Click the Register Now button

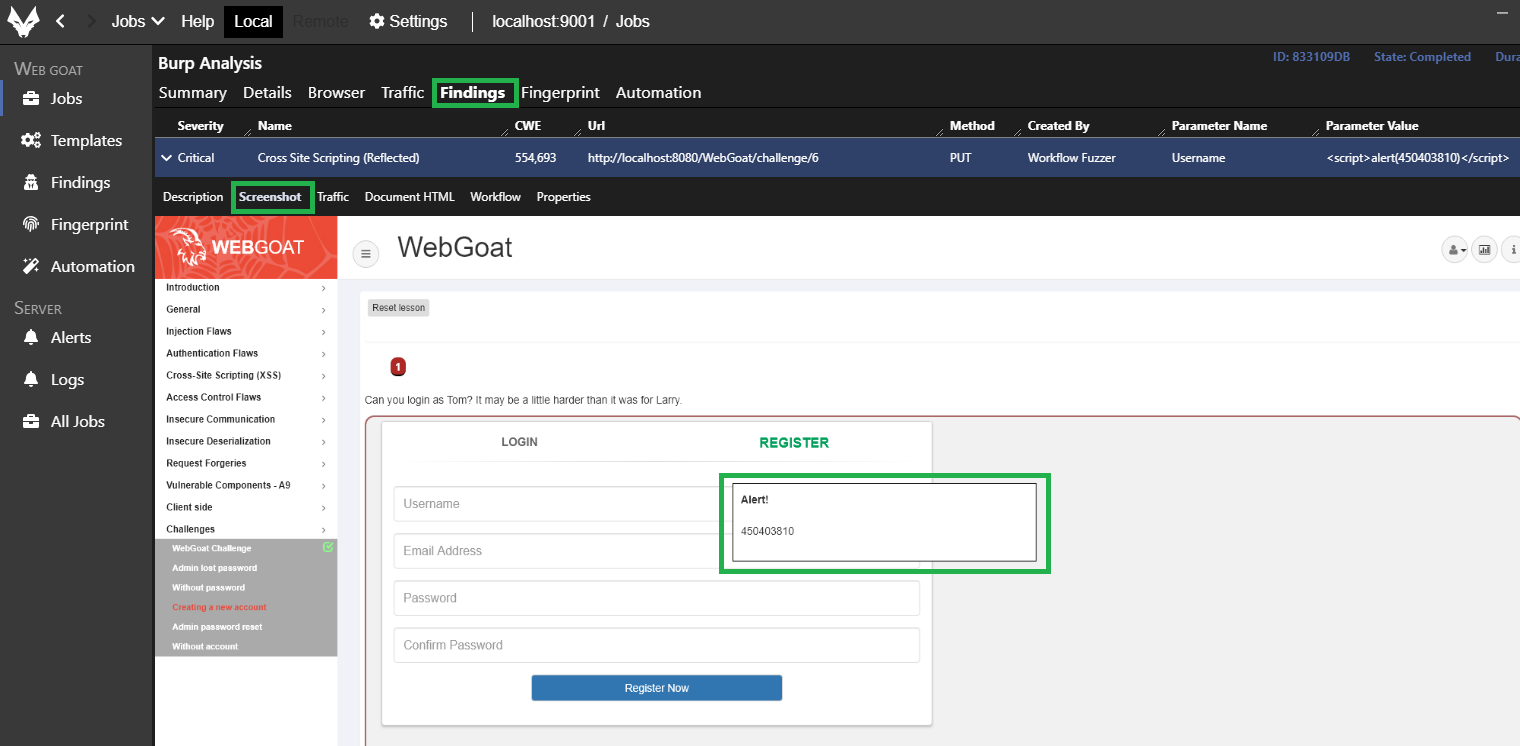click(x=656, y=688)
